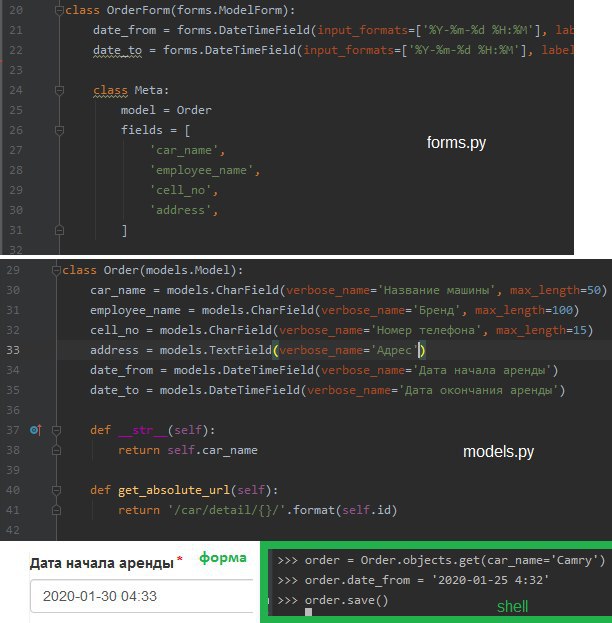Focus the date input showing 2020-01-30 04:33
Image resolution: width=612 pixels, height=623 pixels.
142,596
